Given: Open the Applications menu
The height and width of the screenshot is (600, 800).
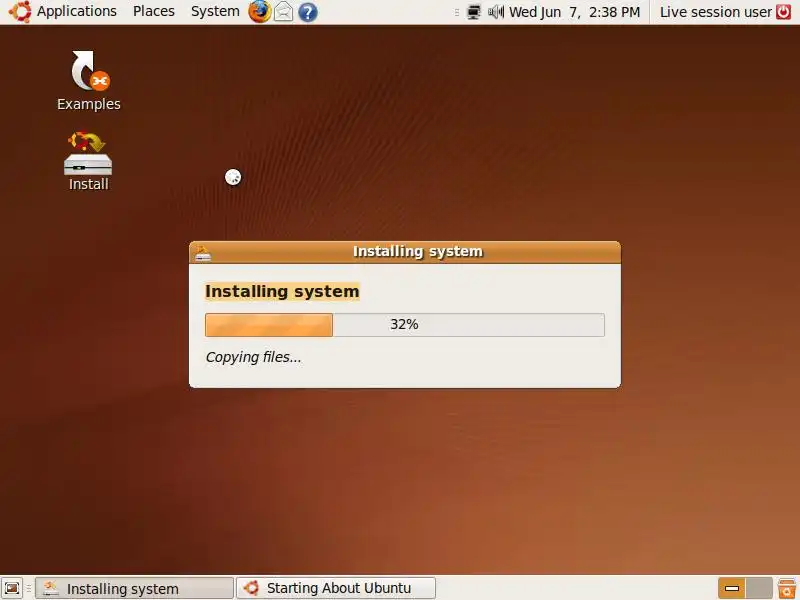Looking at the screenshot, I should point(77,11).
